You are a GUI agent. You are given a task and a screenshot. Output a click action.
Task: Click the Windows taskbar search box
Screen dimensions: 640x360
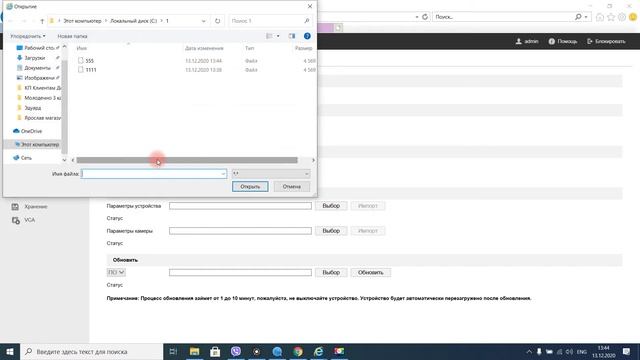[x=91, y=352]
